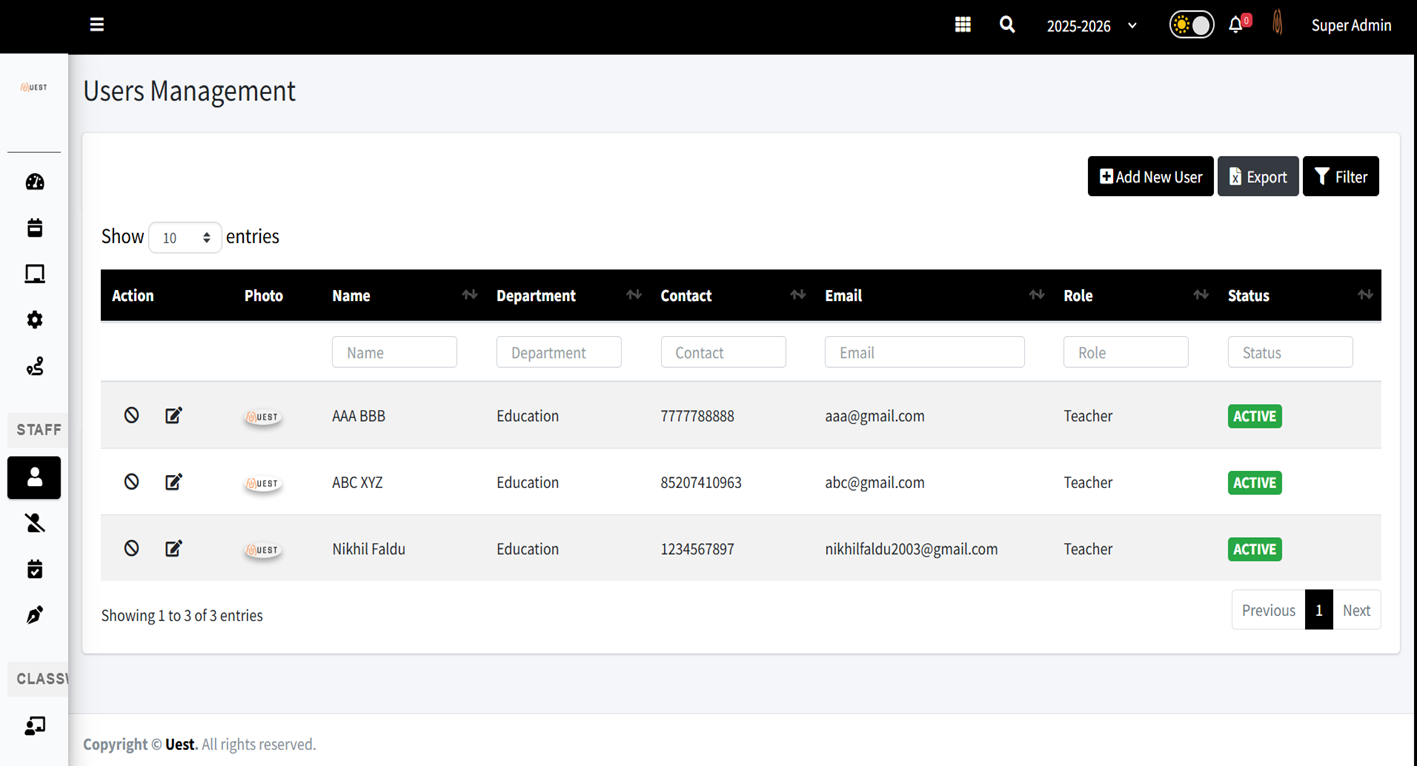
Task: Open the Show entries count dropdown
Action: 185,238
